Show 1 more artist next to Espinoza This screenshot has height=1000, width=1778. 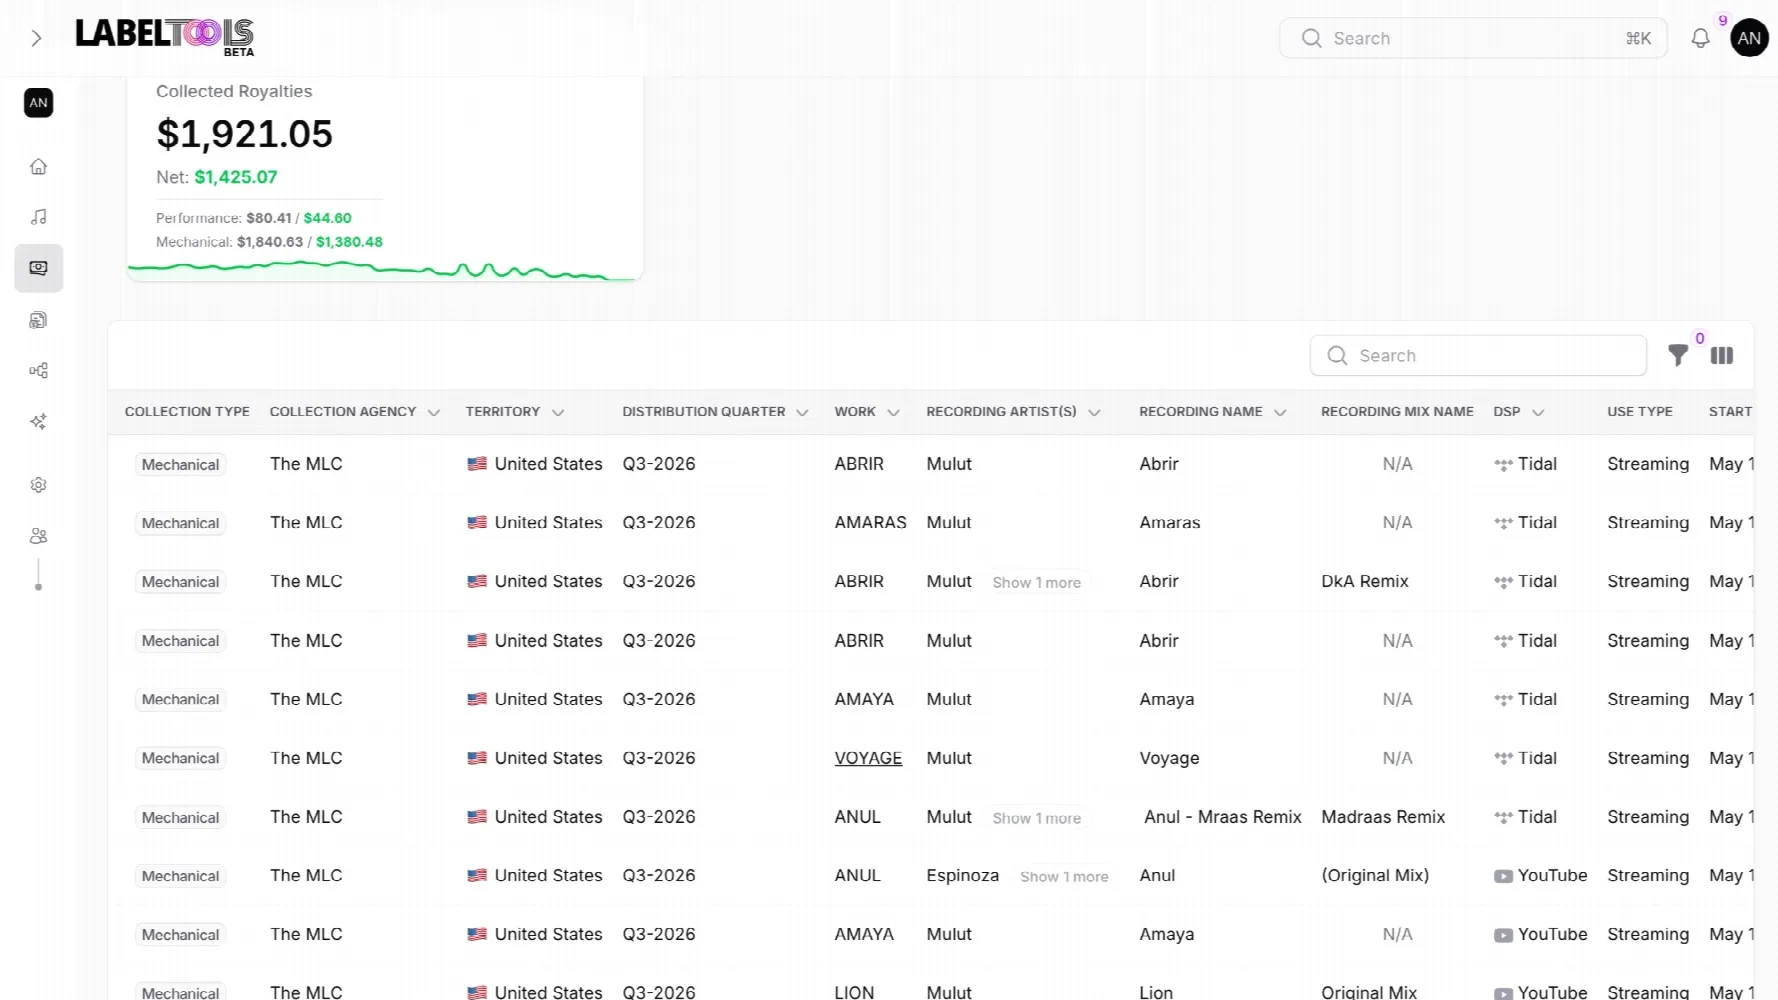click(1064, 877)
